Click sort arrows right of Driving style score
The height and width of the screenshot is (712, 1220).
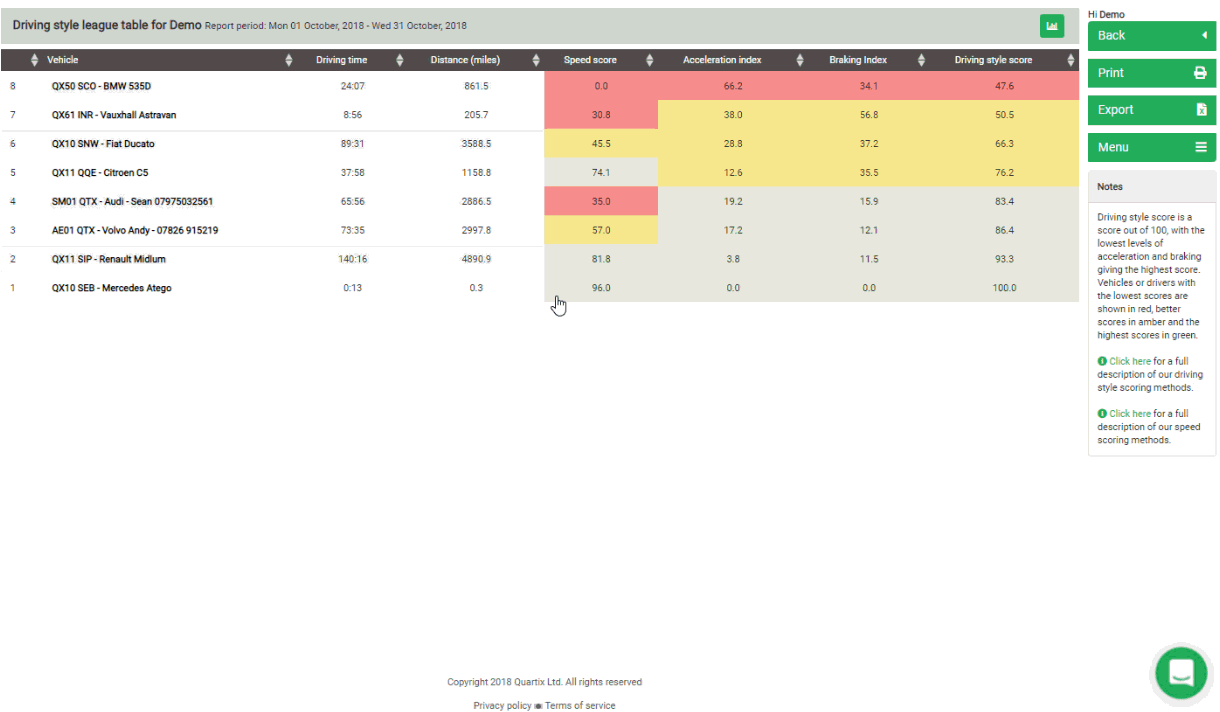[1069, 60]
